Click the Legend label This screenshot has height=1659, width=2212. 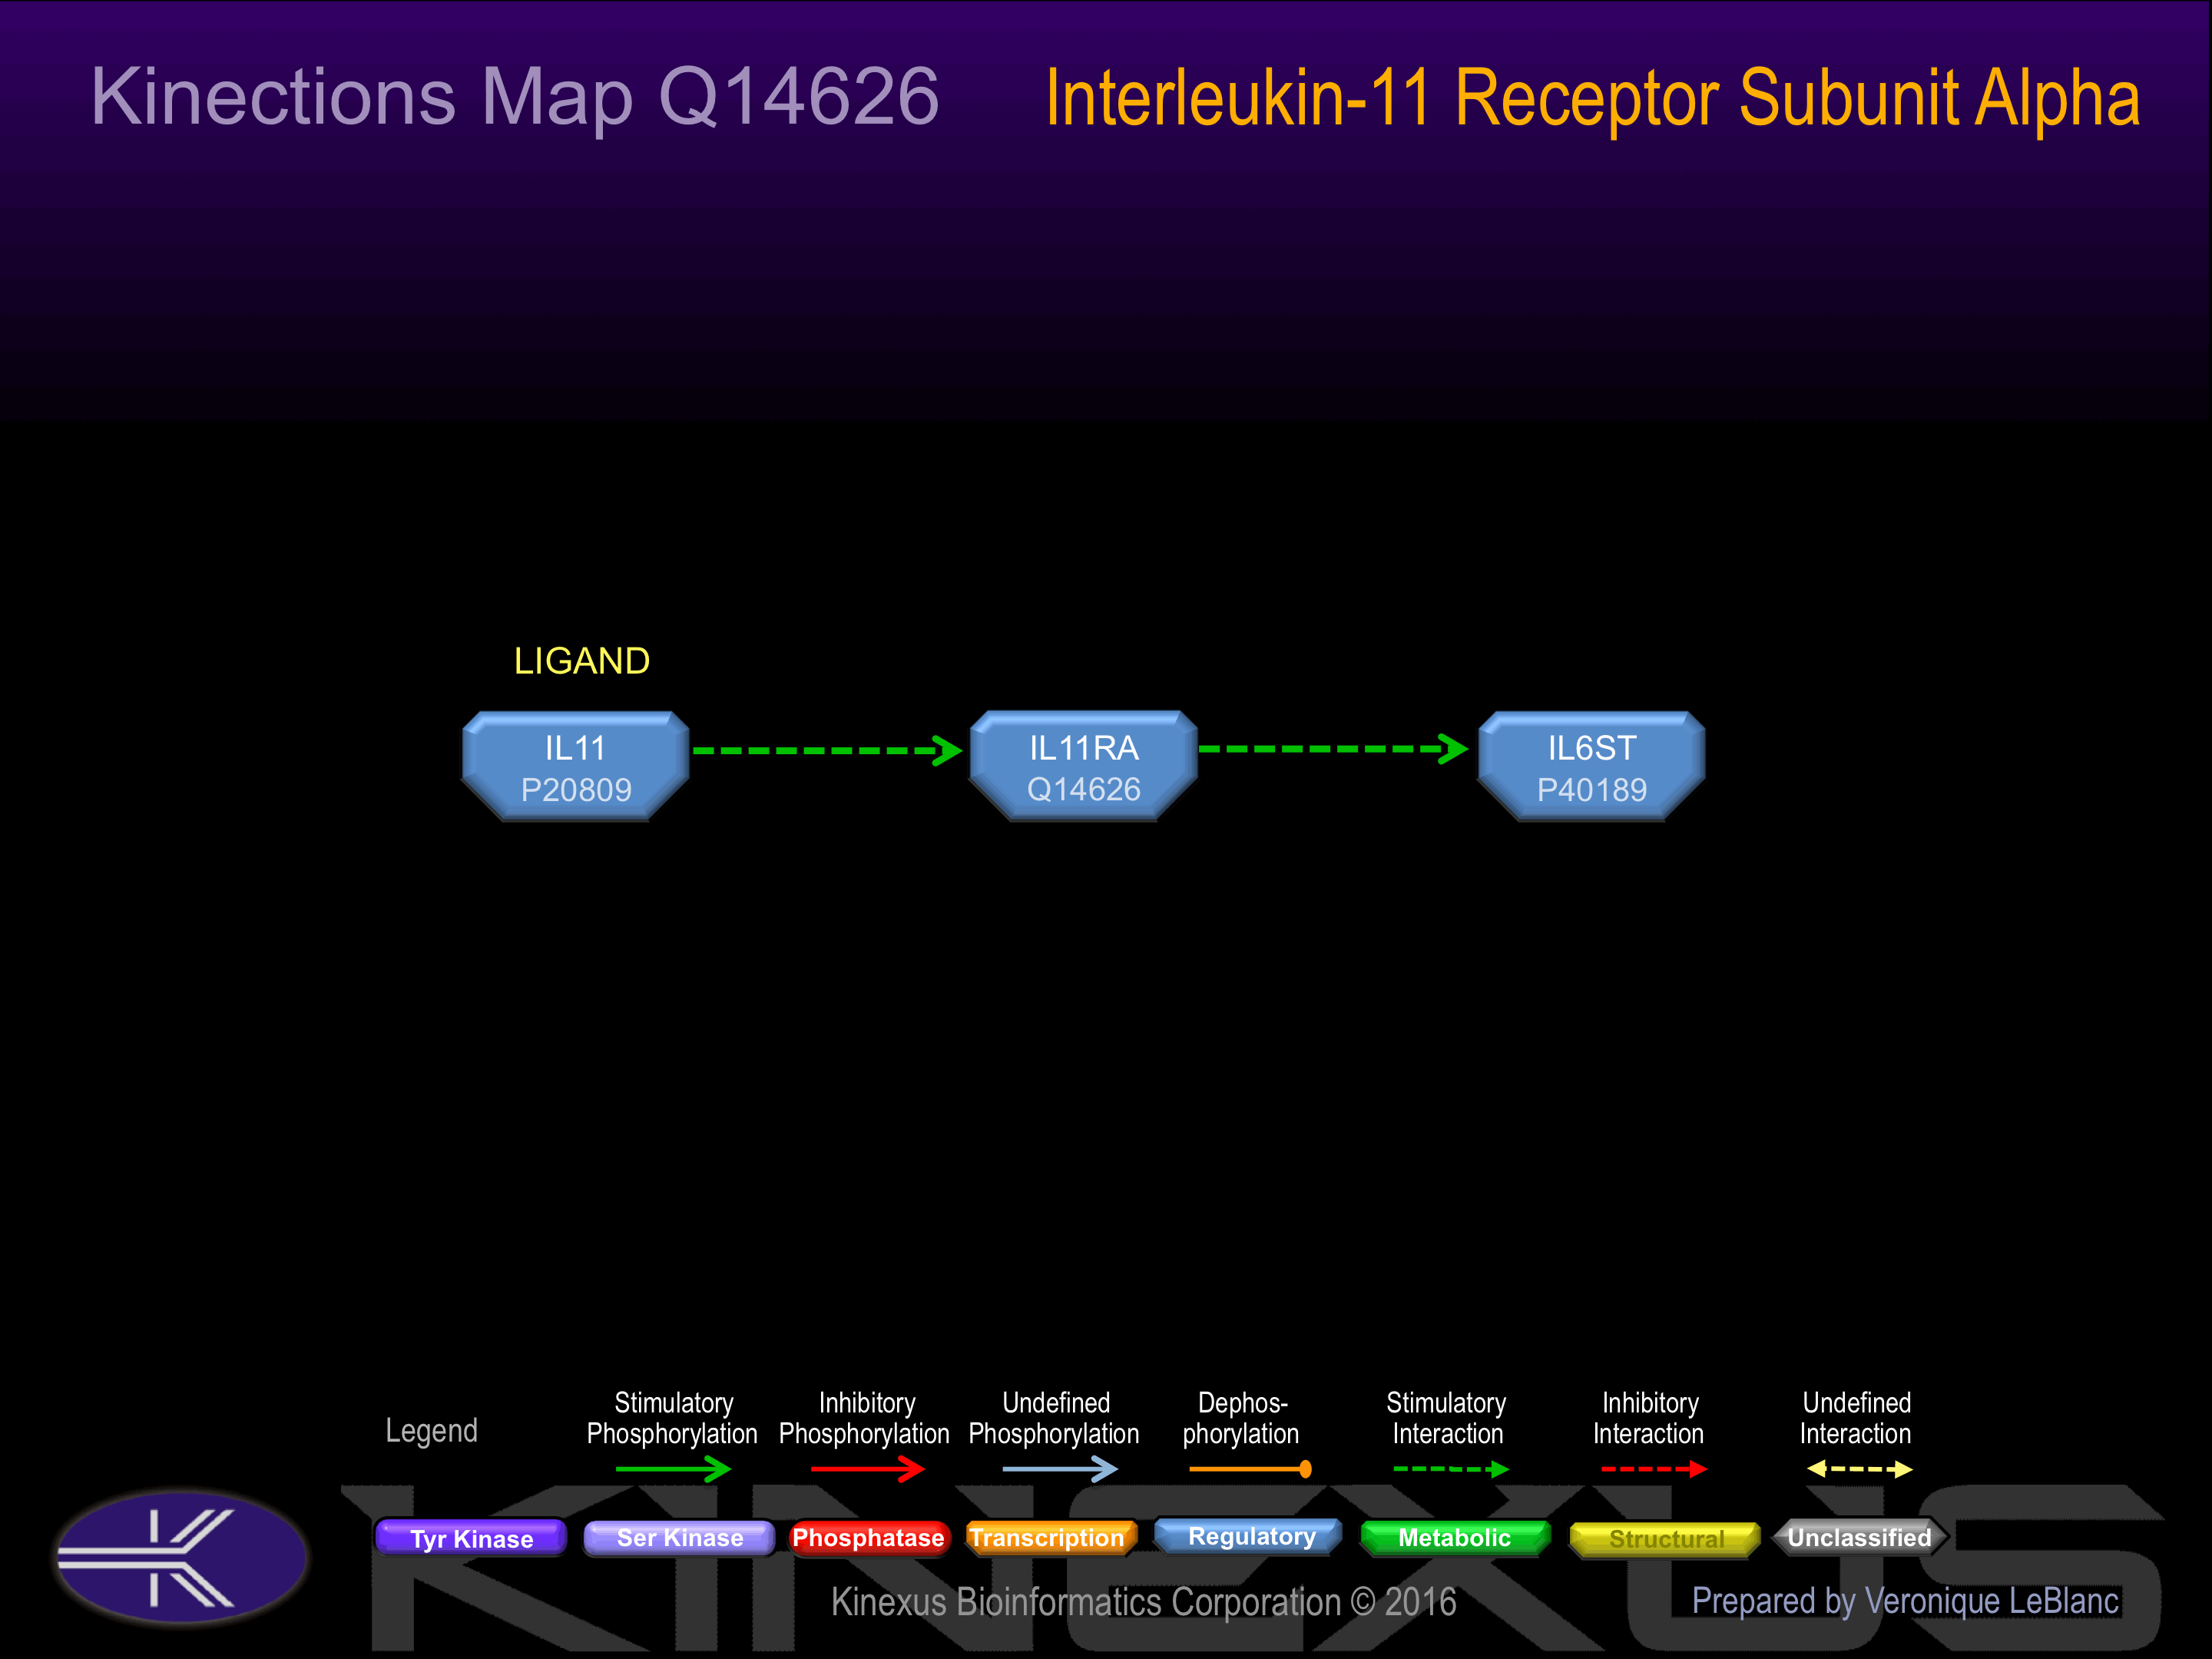pos(432,1431)
